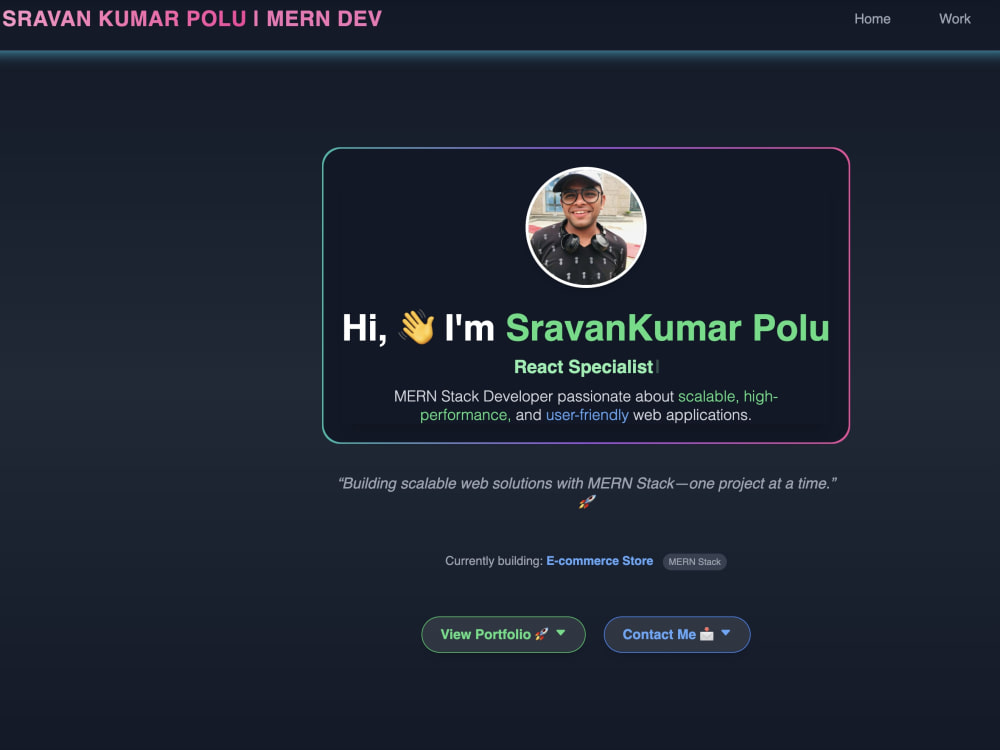Click the Contact Me button
This screenshot has height=750, width=1000.
677,634
